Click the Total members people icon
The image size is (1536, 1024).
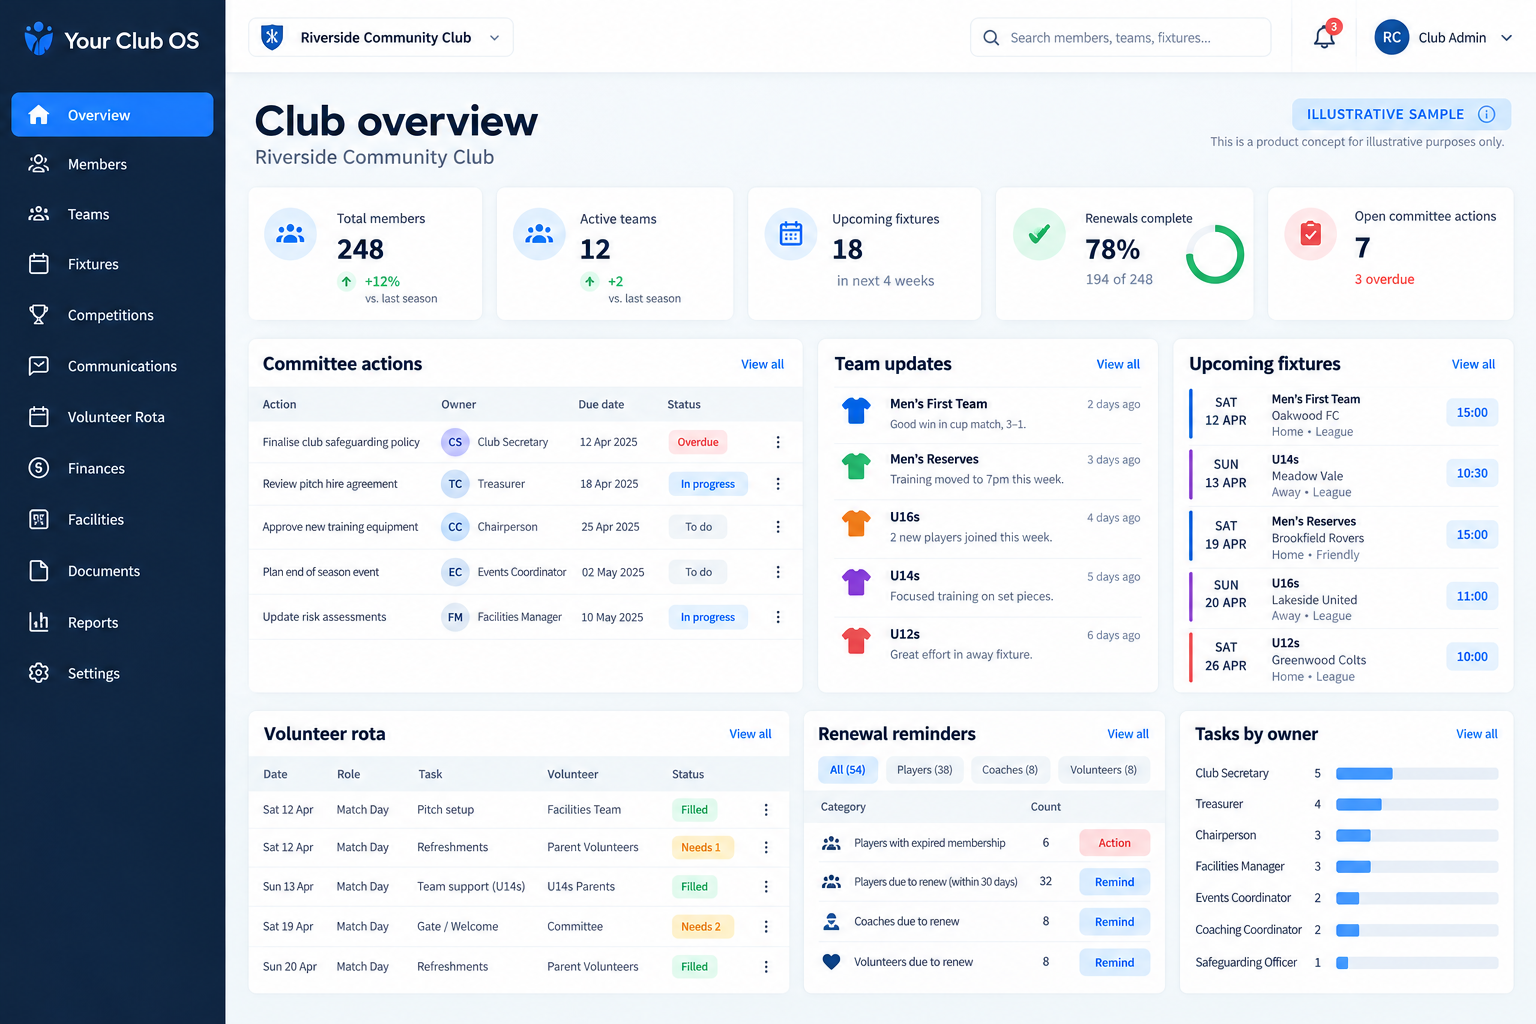point(290,234)
